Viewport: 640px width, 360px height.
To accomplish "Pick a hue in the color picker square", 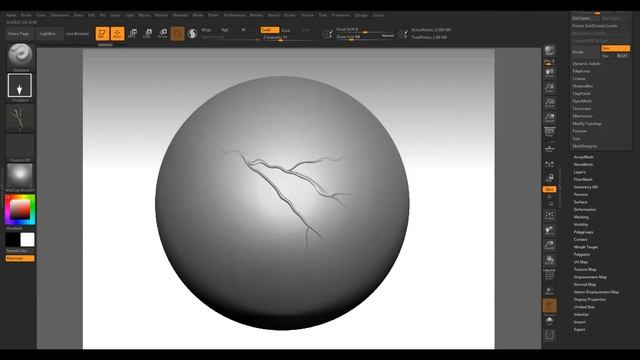I will pyautogui.click(x=20, y=210).
